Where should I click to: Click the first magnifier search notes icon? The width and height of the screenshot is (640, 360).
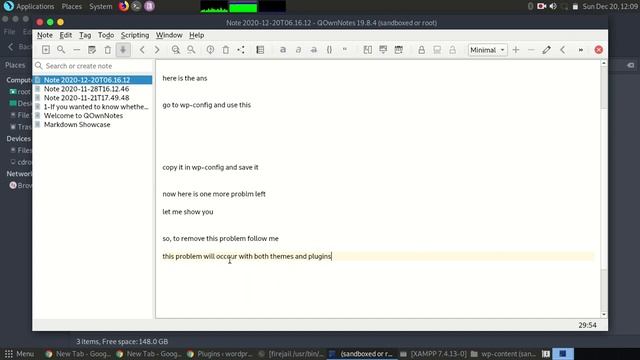click(61, 50)
